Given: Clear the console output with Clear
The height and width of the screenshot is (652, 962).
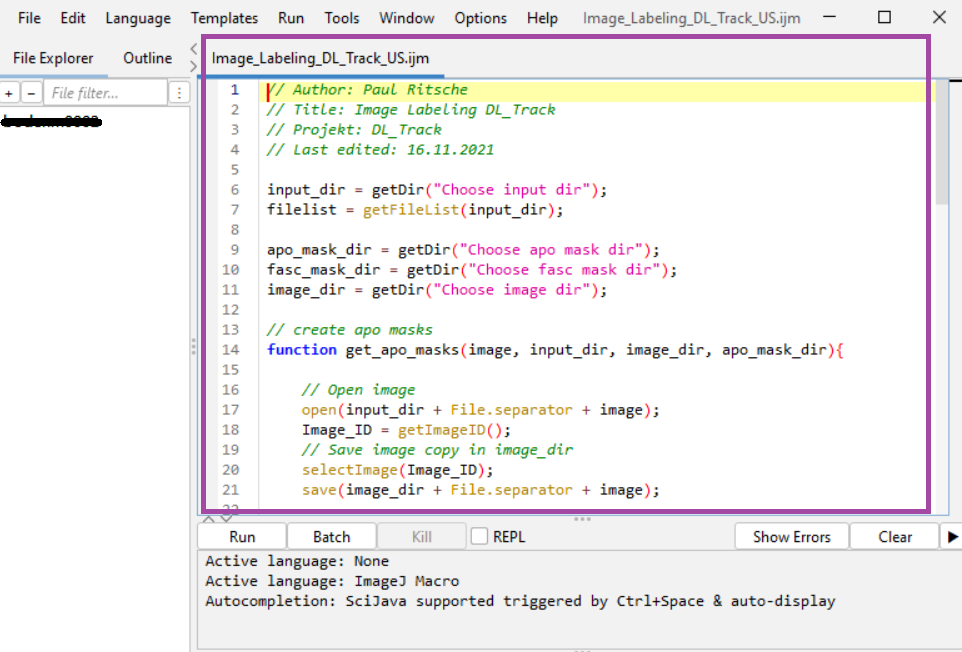Looking at the screenshot, I should (894, 537).
